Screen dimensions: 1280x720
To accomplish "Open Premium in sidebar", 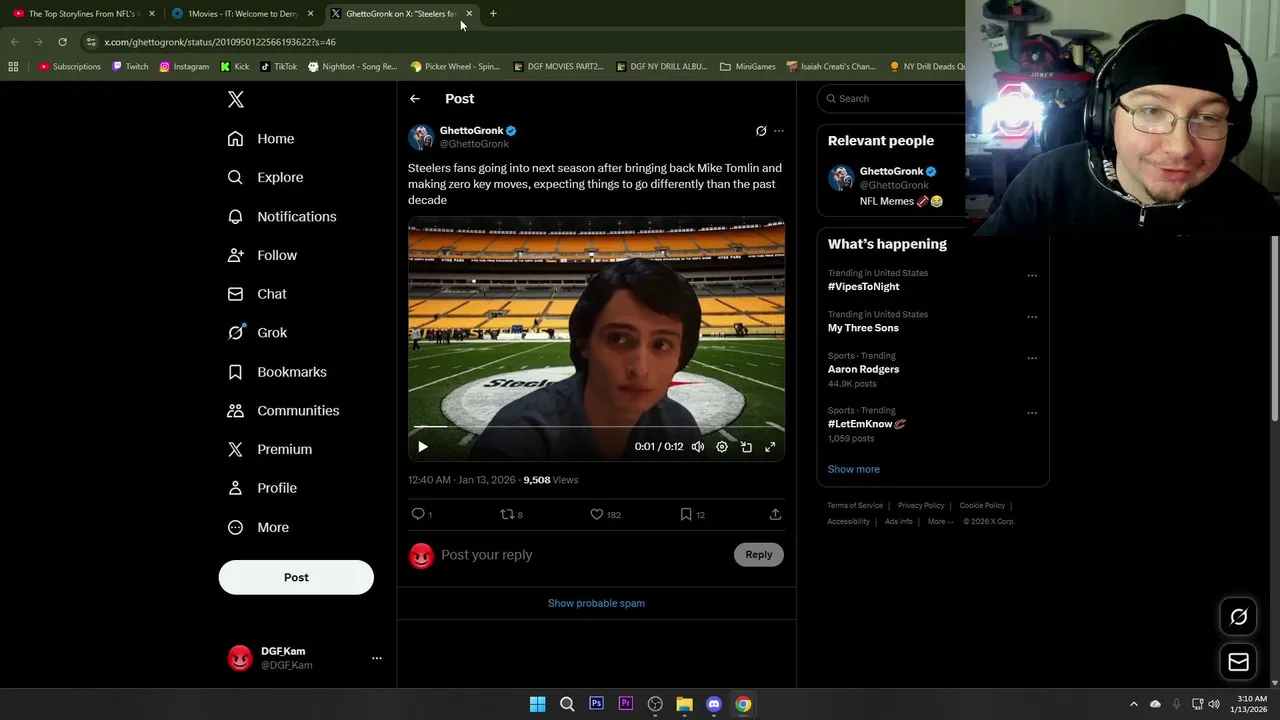I will pyautogui.click(x=269, y=450).
